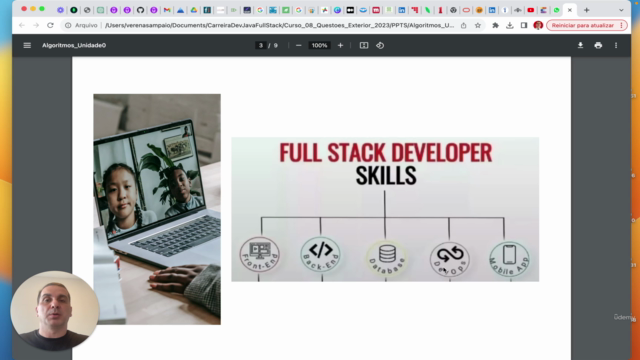This screenshot has width=640, height=360.
Task: Bookmark this page with the star icon
Action: pyautogui.click(x=478, y=25)
